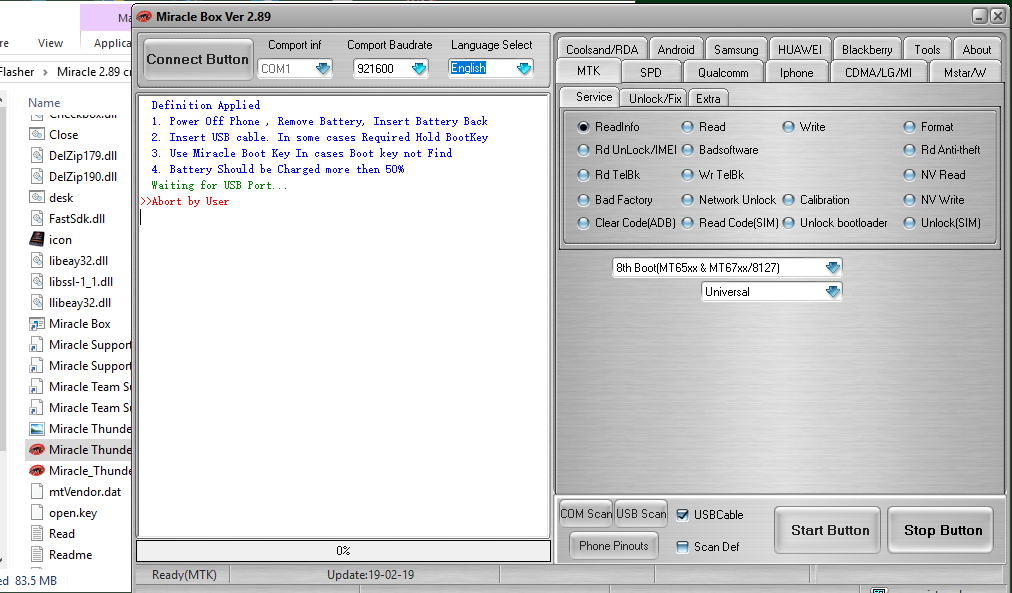Viewport: 1012px width, 593px height.
Task: Click libeay32.dll file icon in Explorer
Action: click(37, 261)
